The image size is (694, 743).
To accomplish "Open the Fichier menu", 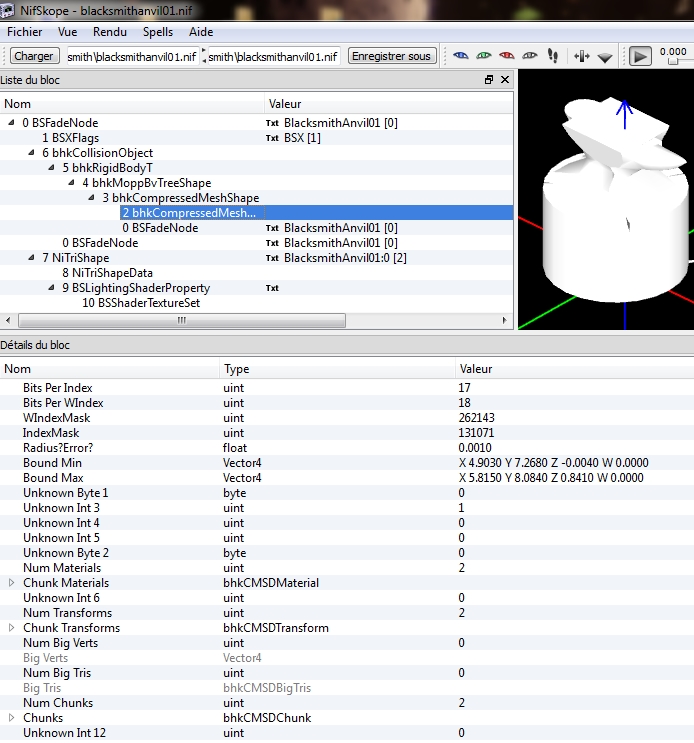I will point(25,32).
